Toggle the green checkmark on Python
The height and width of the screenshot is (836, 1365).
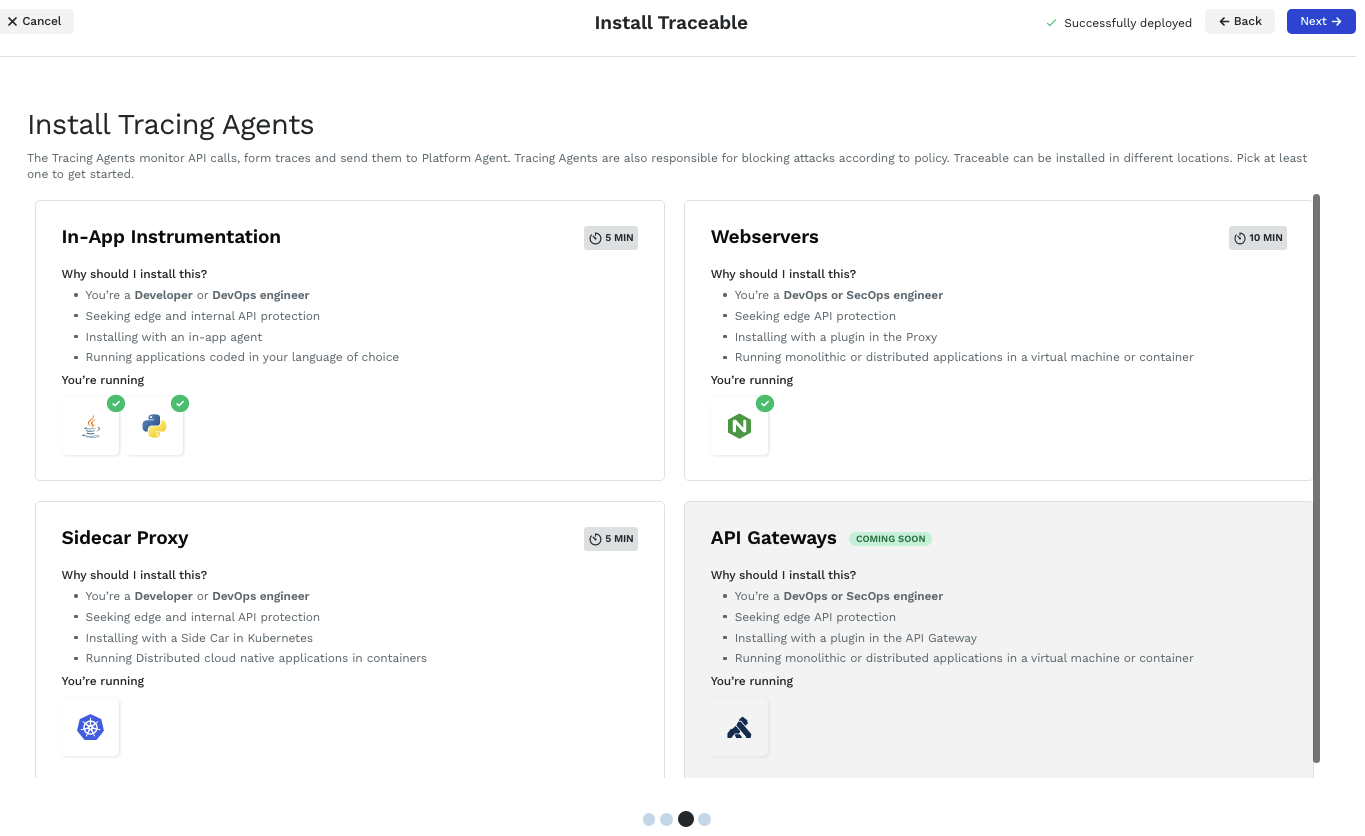click(180, 403)
